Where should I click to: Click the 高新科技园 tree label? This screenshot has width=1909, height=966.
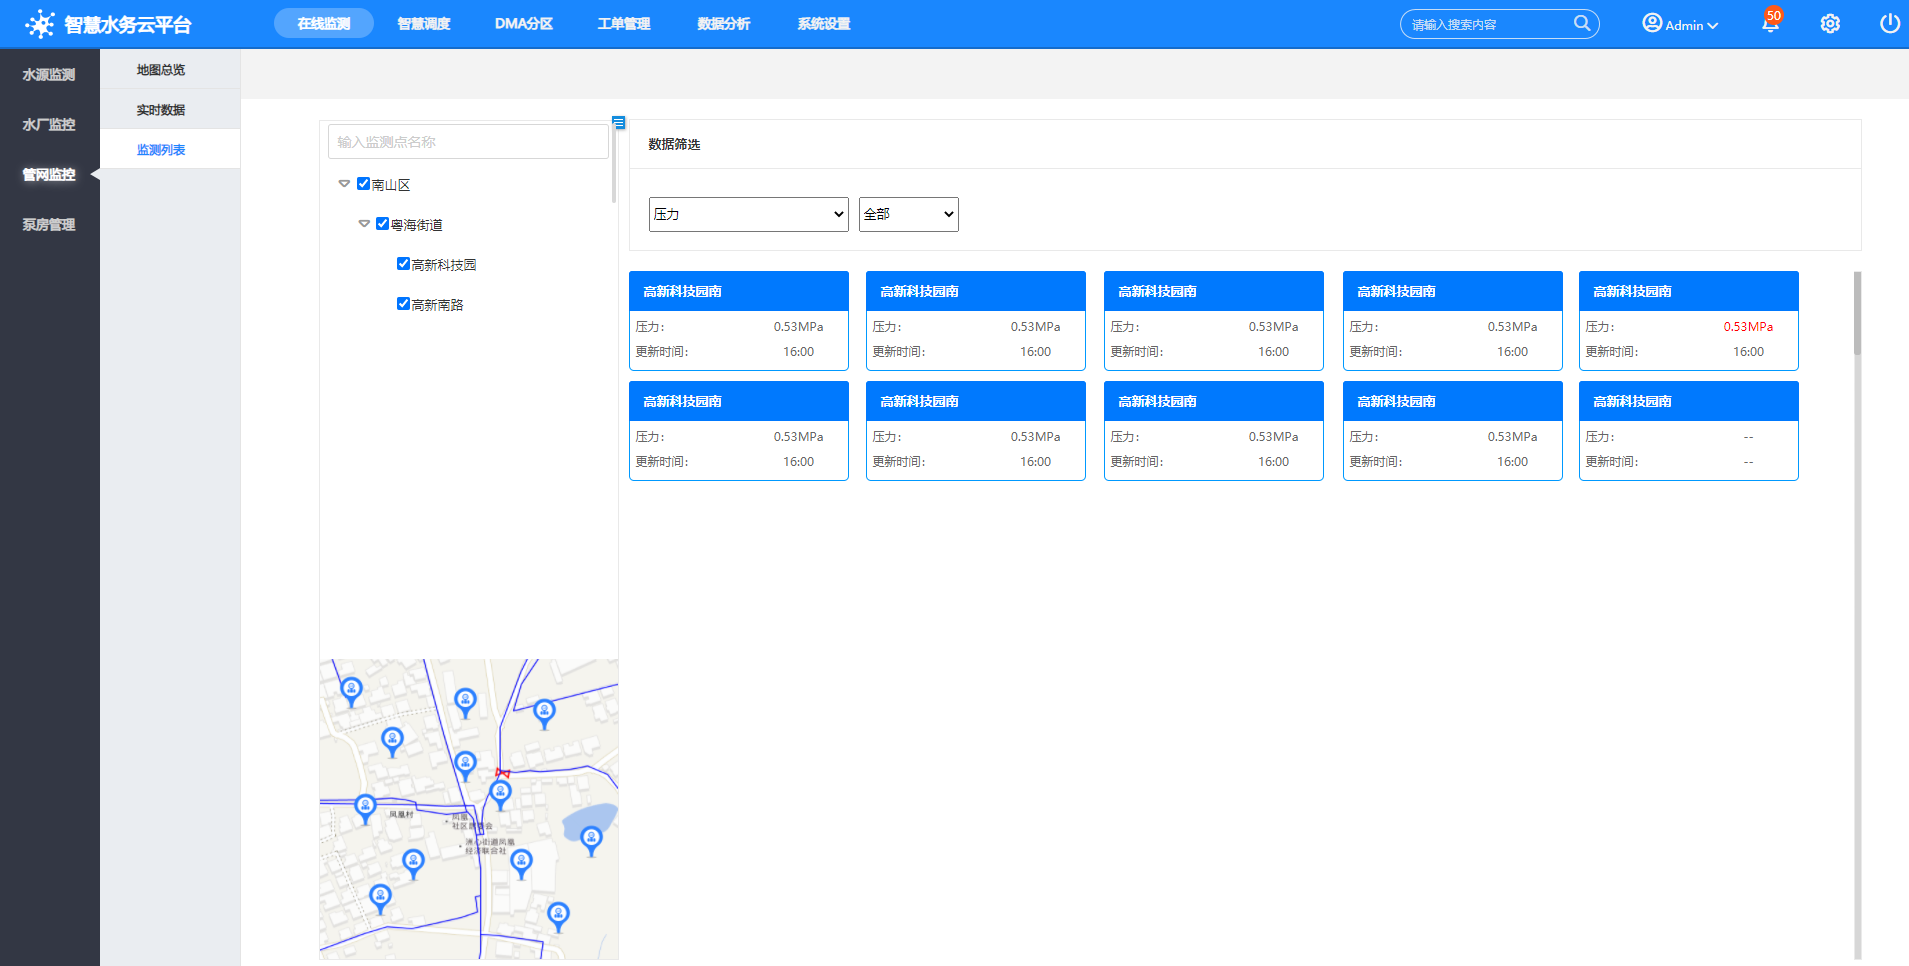pos(444,265)
